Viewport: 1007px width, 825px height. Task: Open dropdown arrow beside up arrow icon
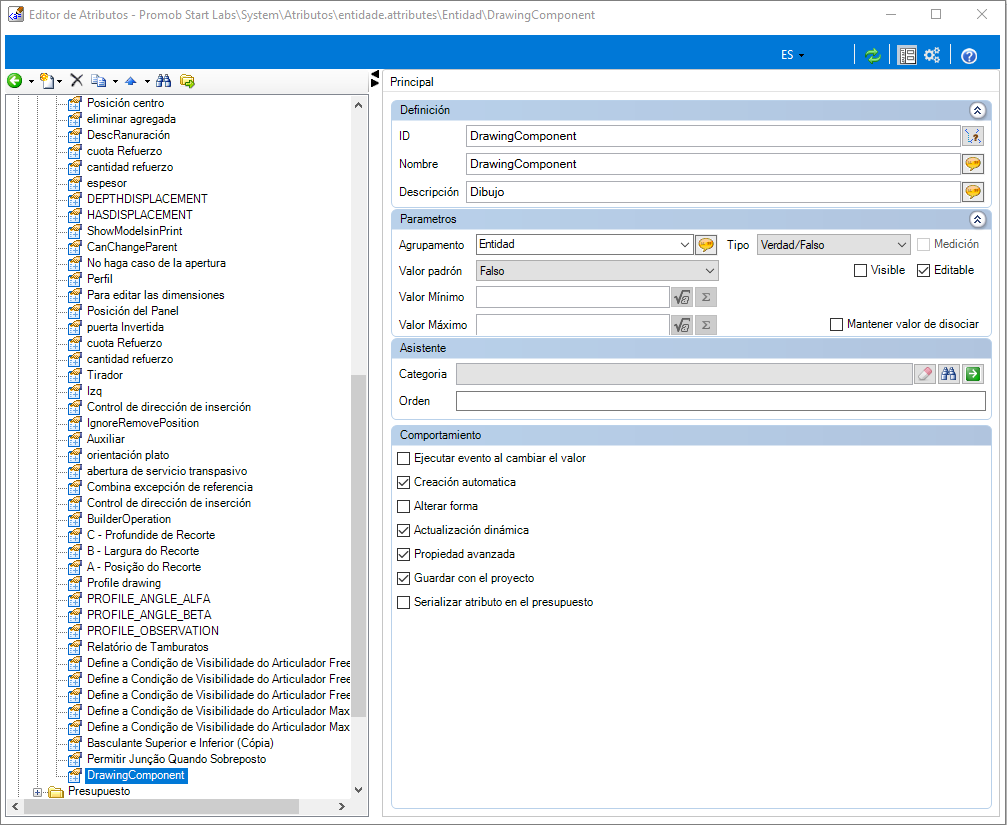(147, 82)
